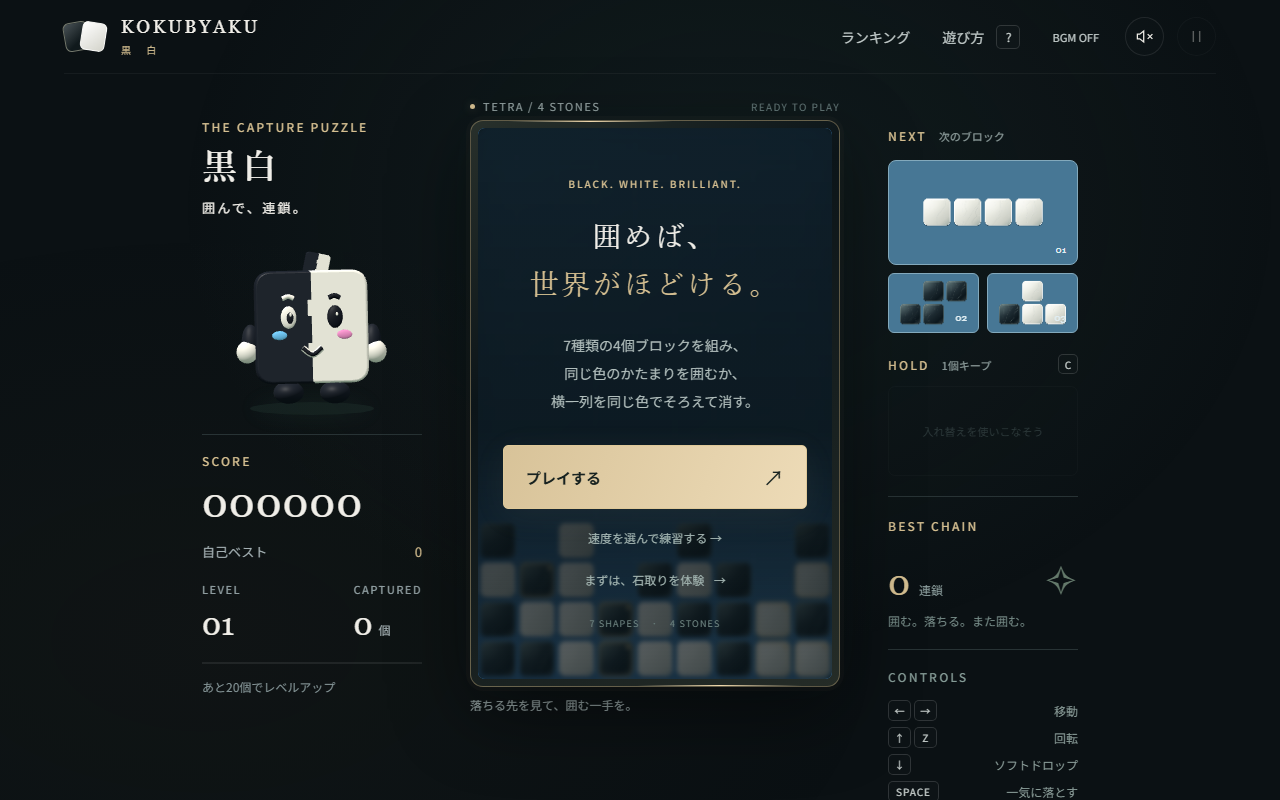
Task: Click the left arrow key icon
Action: pyautogui.click(x=899, y=711)
